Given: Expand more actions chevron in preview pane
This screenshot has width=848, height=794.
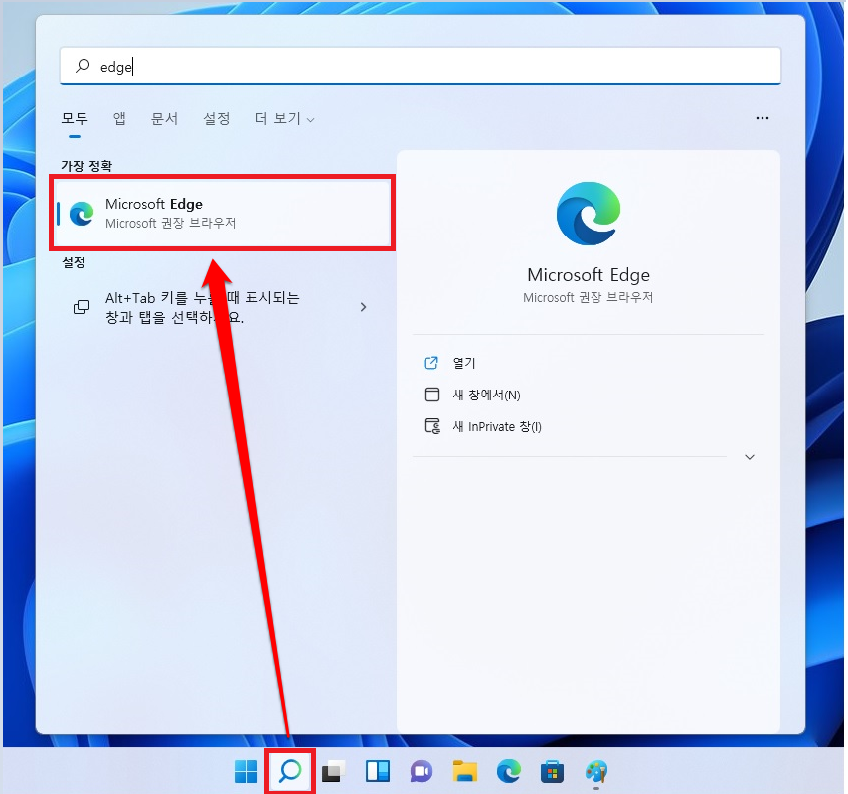Looking at the screenshot, I should tap(750, 457).
